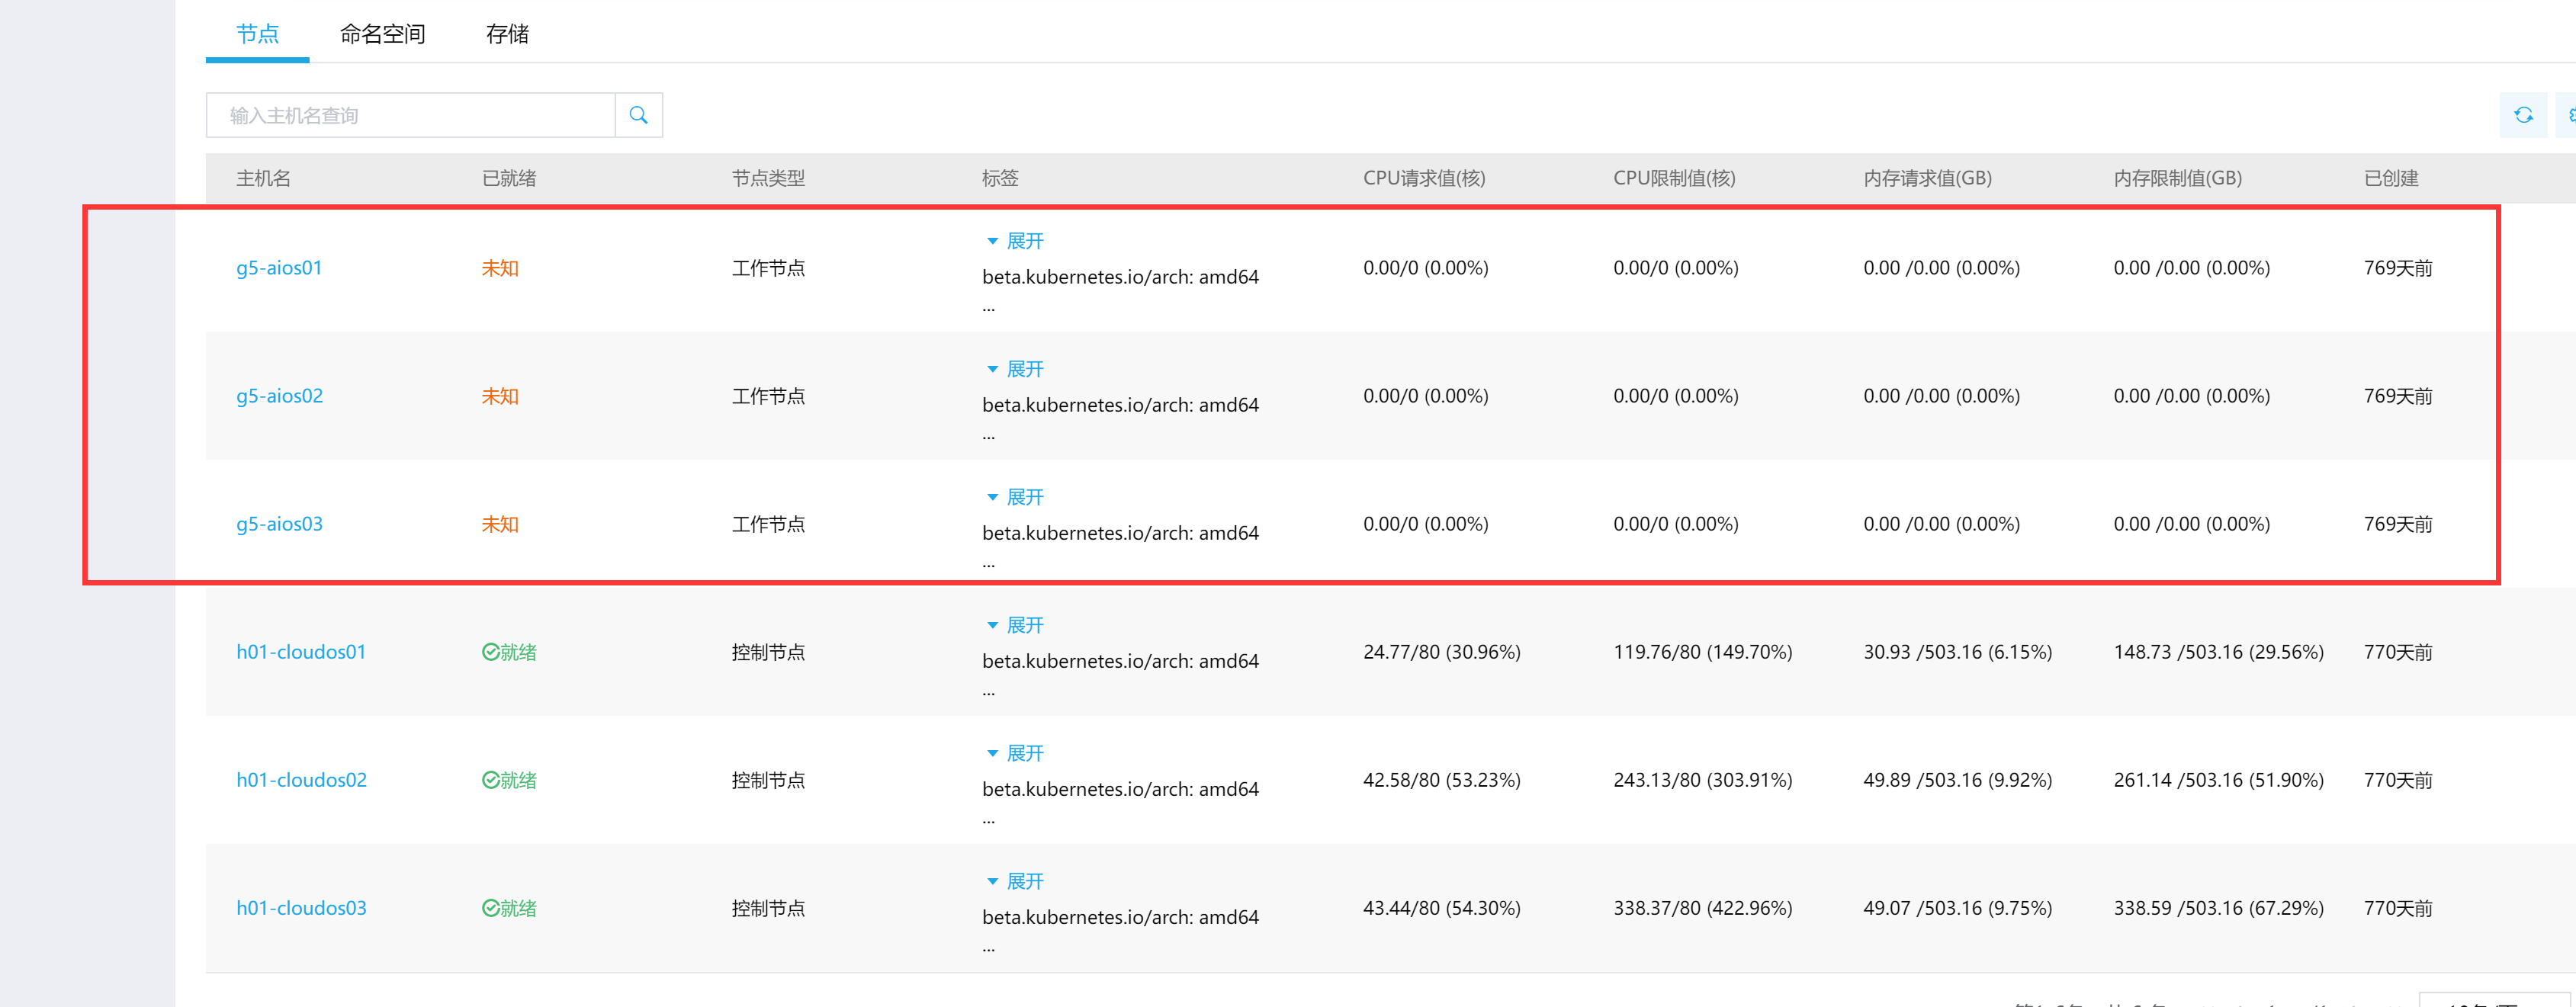Image resolution: width=2576 pixels, height=1007 pixels.
Task: Open the g5-aios02 host link
Action: pyautogui.click(x=279, y=396)
